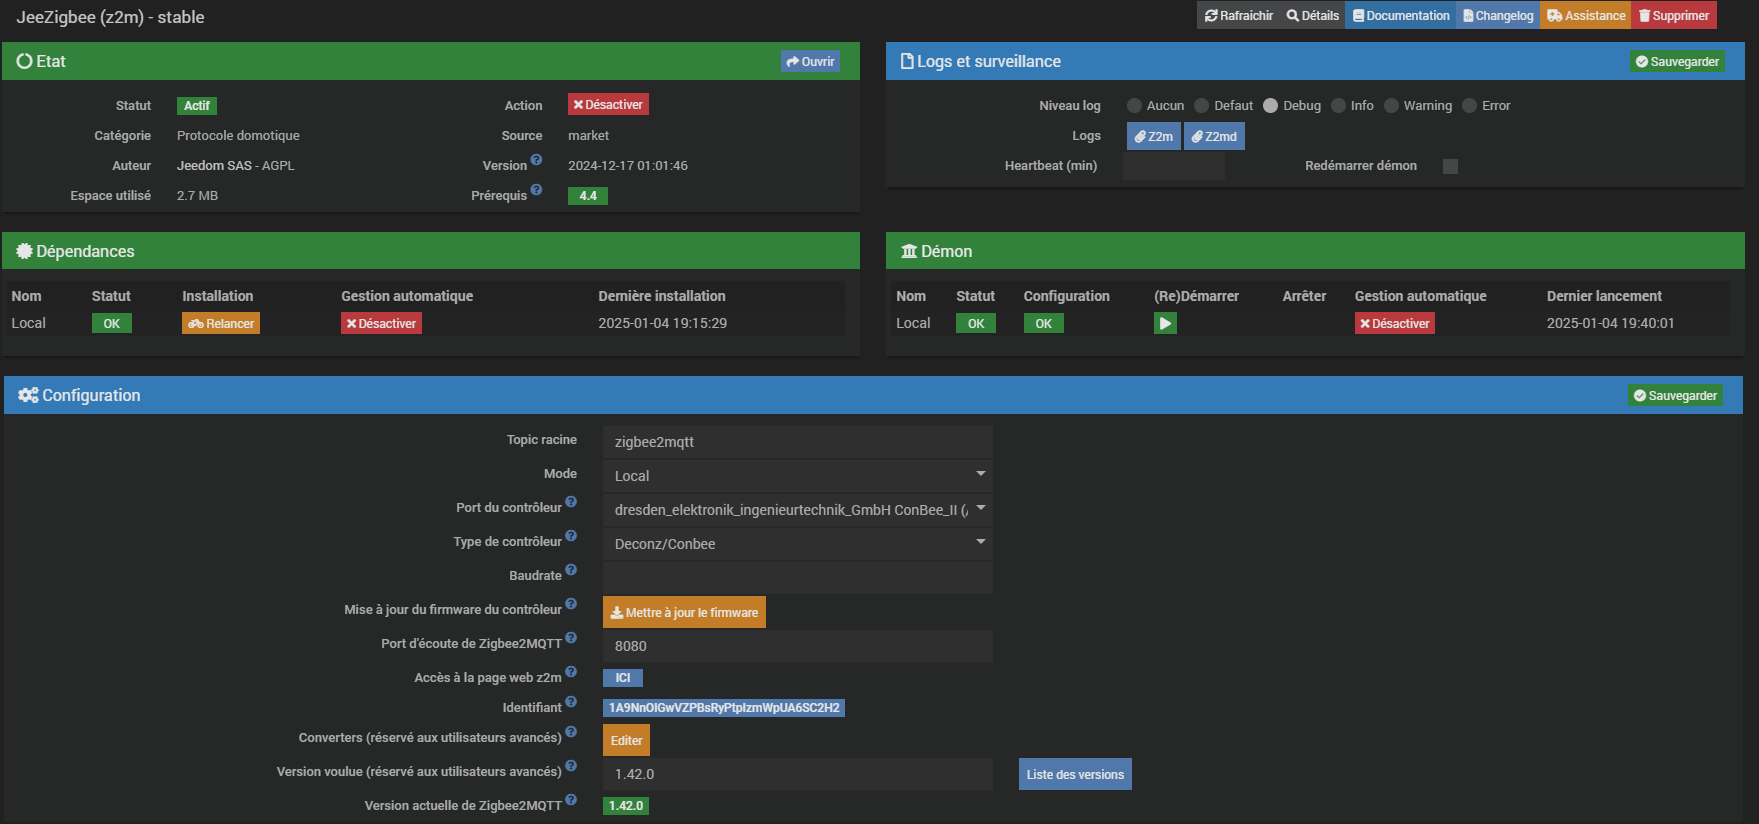Disable automatic management of the Démon
Image resolution: width=1759 pixels, height=824 pixels.
point(1395,323)
